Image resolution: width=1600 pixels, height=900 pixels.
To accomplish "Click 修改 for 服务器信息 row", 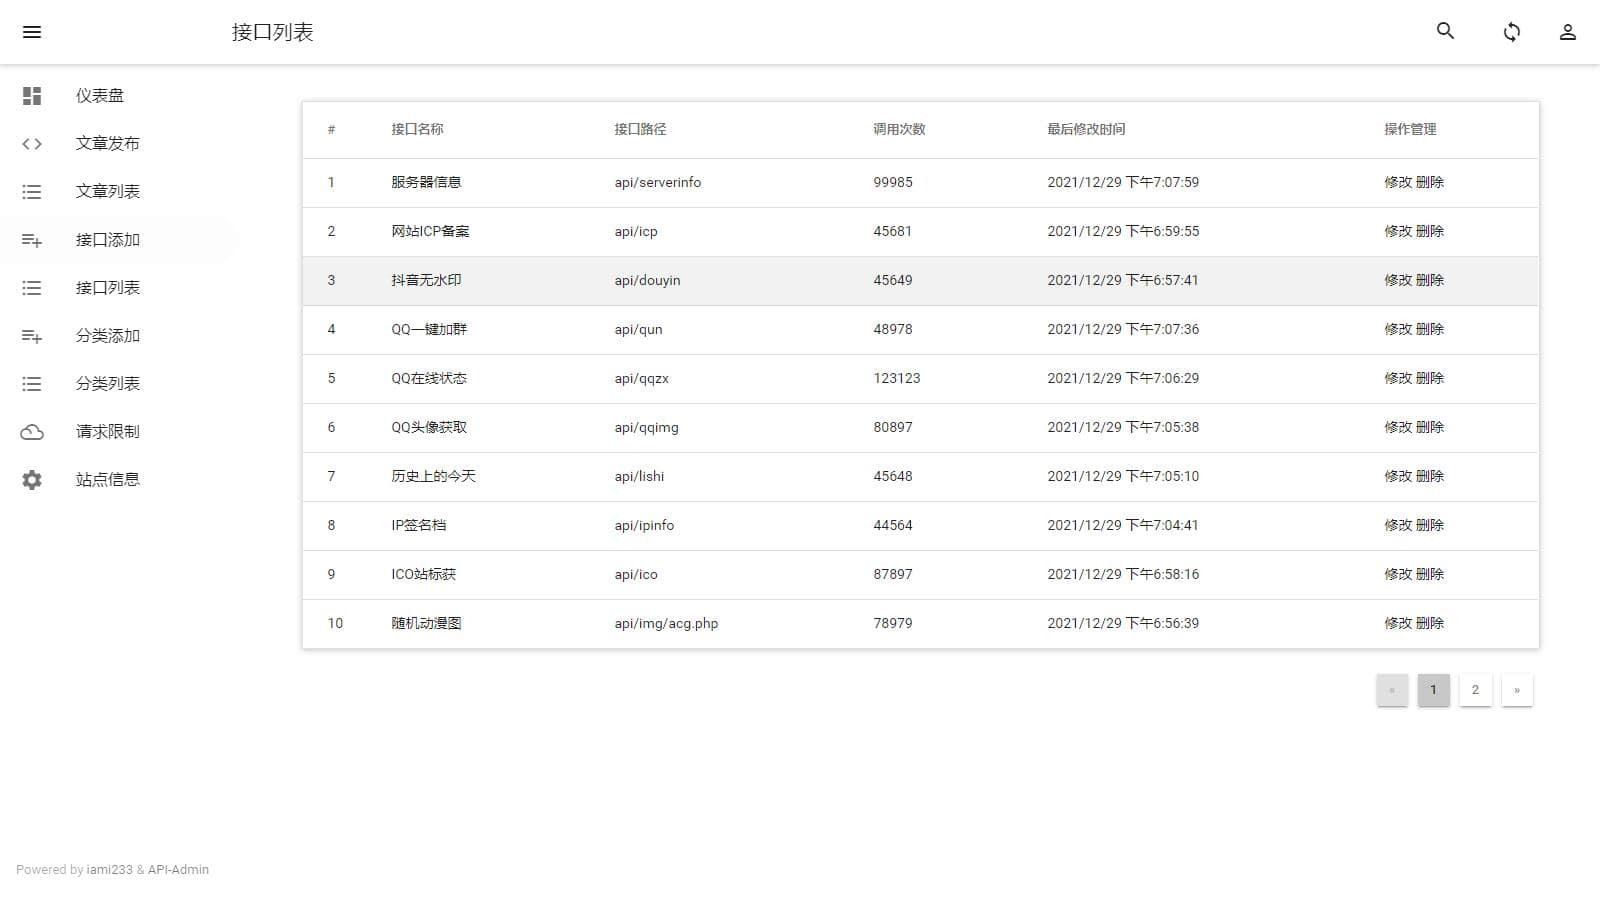I will click(1398, 182).
